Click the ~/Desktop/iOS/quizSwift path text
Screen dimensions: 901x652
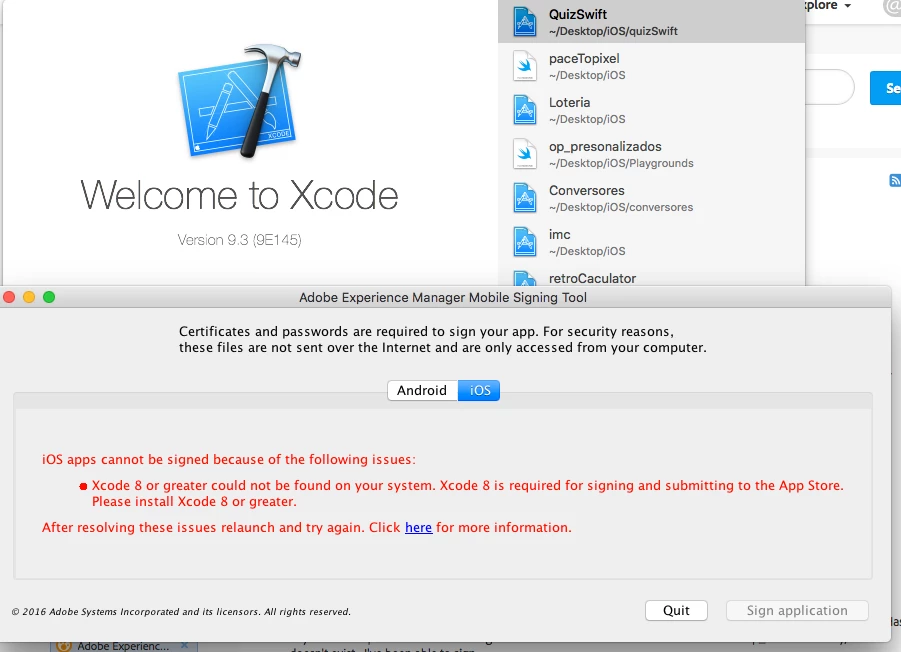point(613,31)
